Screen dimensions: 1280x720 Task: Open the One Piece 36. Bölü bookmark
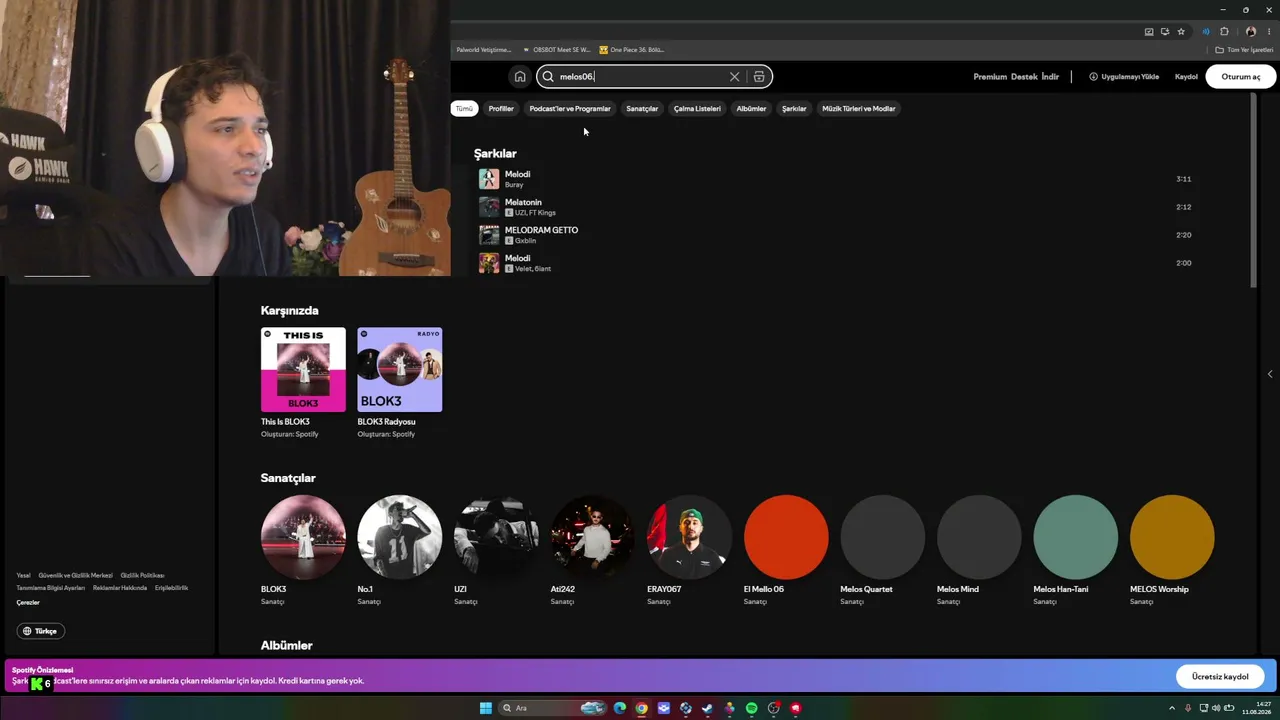click(632, 49)
